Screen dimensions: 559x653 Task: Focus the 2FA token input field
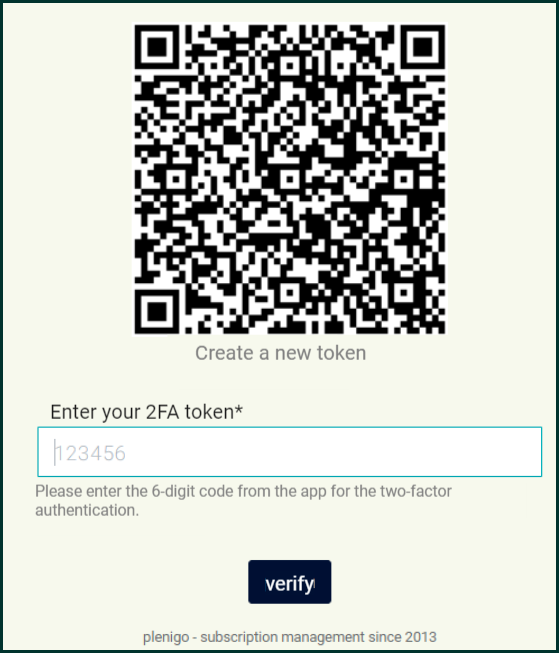click(x=289, y=452)
